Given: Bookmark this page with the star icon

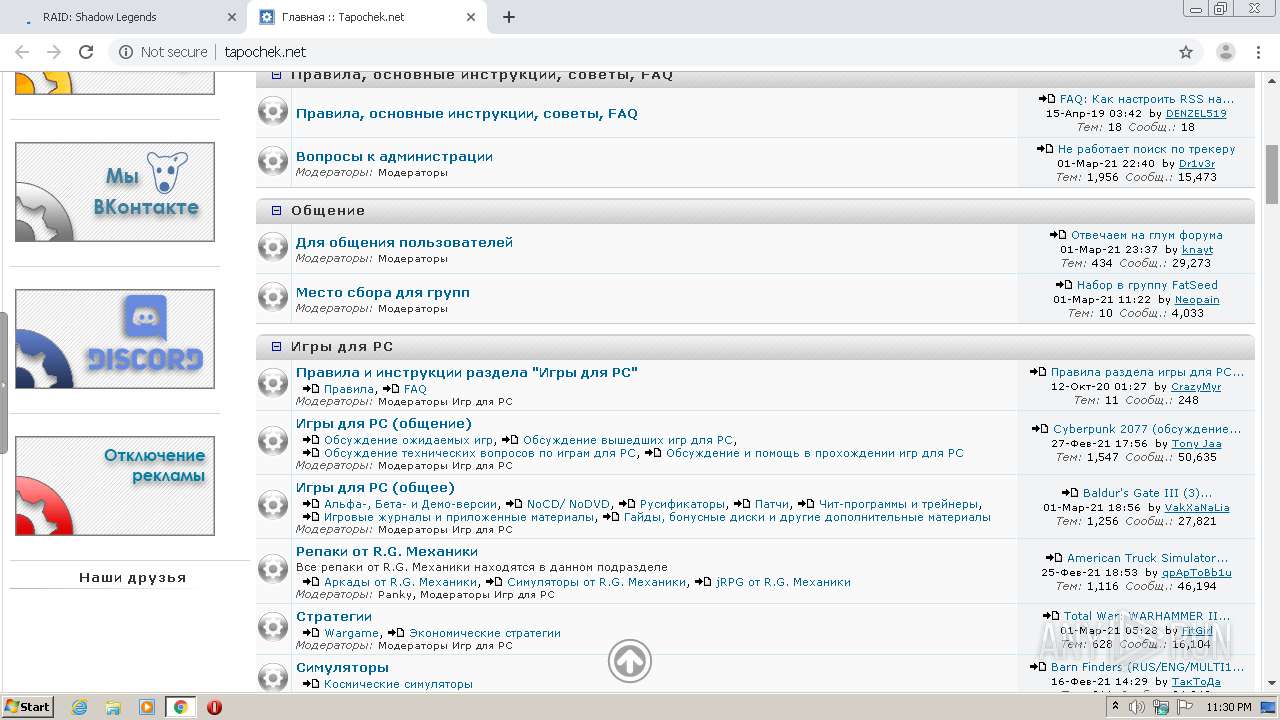Looking at the screenshot, I should coord(1186,52).
